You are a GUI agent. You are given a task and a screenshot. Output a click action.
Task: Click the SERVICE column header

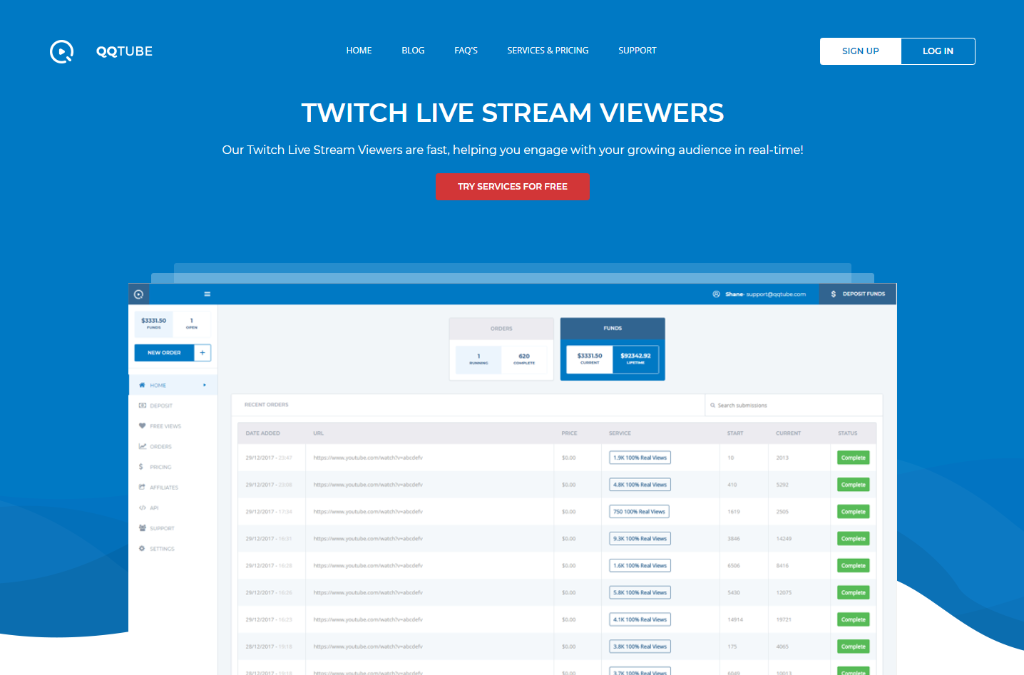coord(620,433)
